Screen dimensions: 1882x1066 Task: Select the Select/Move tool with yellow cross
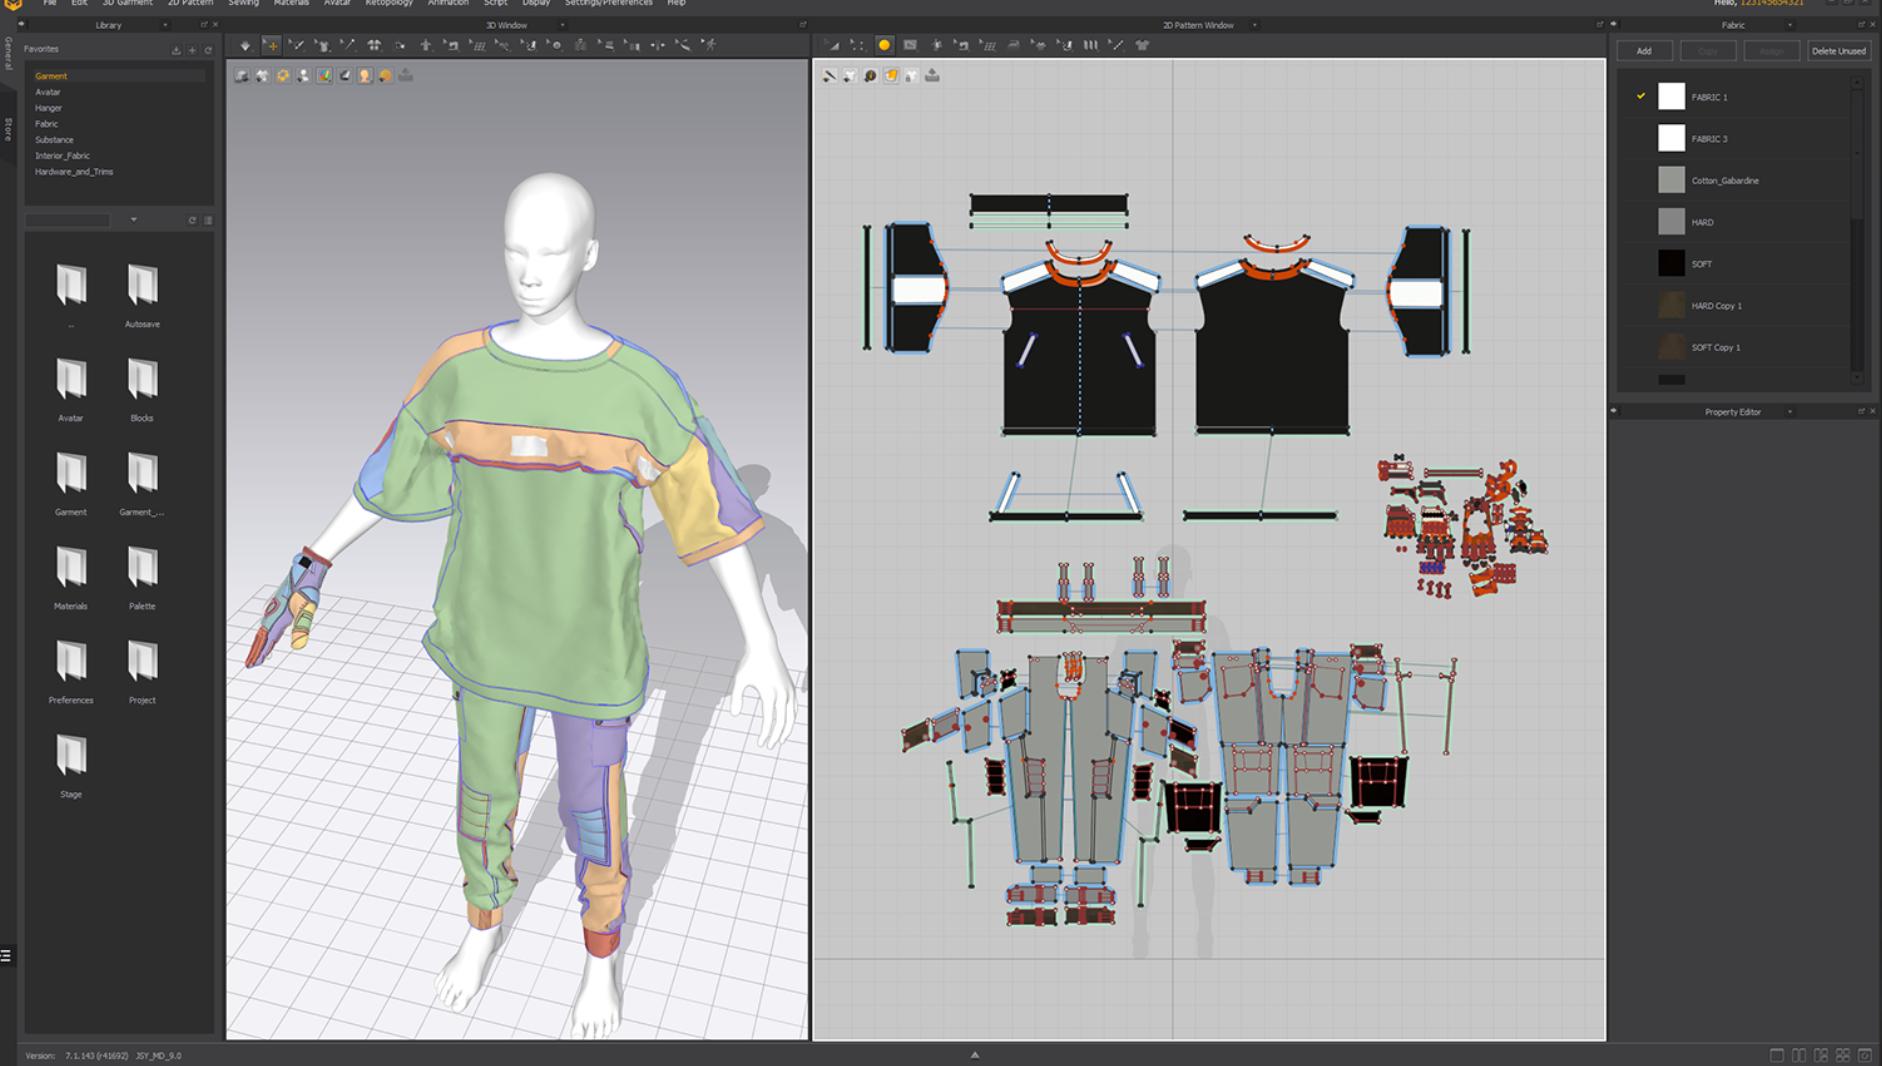point(272,45)
